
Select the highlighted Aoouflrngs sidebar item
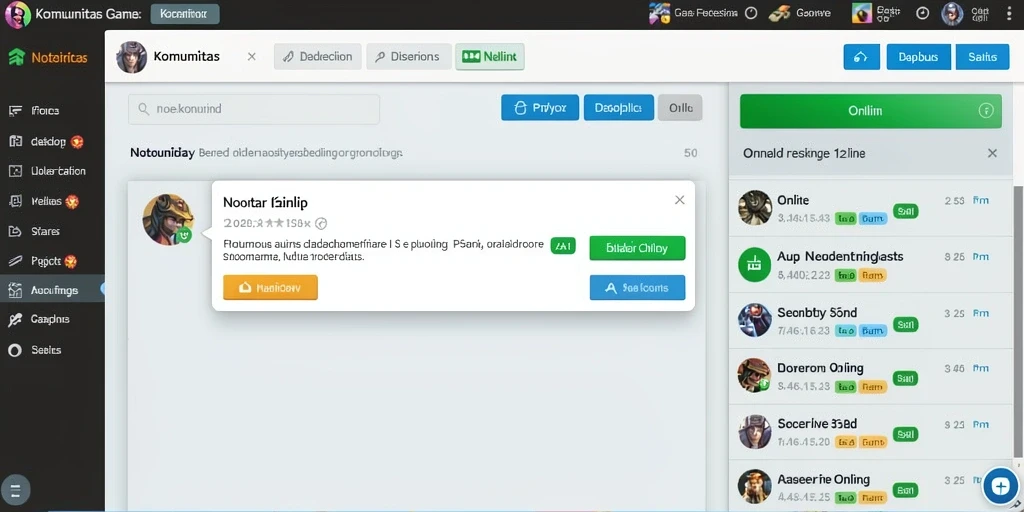pyautogui.click(x=52, y=290)
